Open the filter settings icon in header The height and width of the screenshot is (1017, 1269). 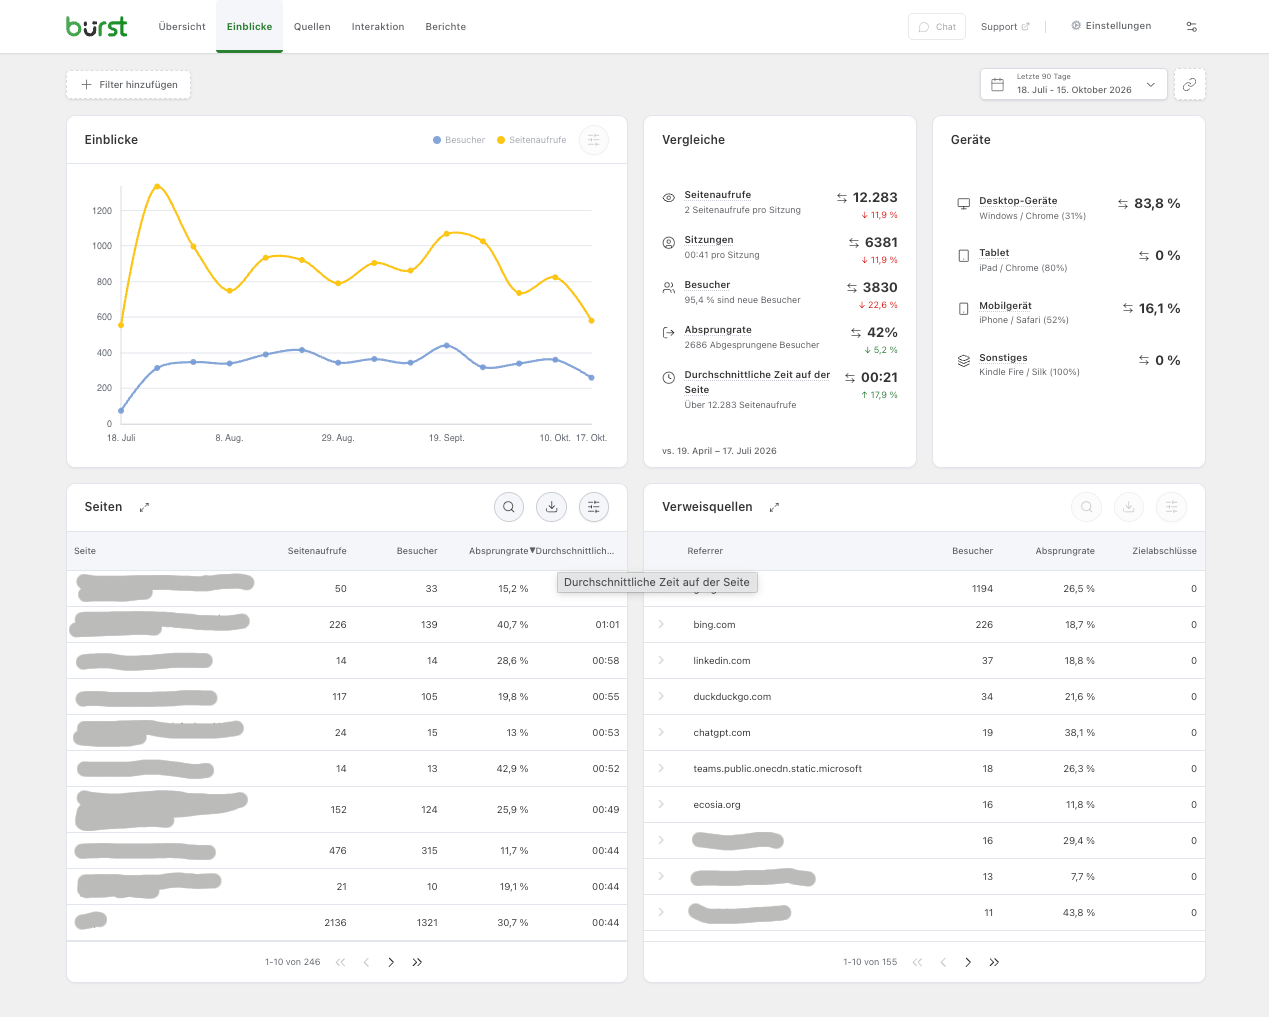click(1191, 27)
